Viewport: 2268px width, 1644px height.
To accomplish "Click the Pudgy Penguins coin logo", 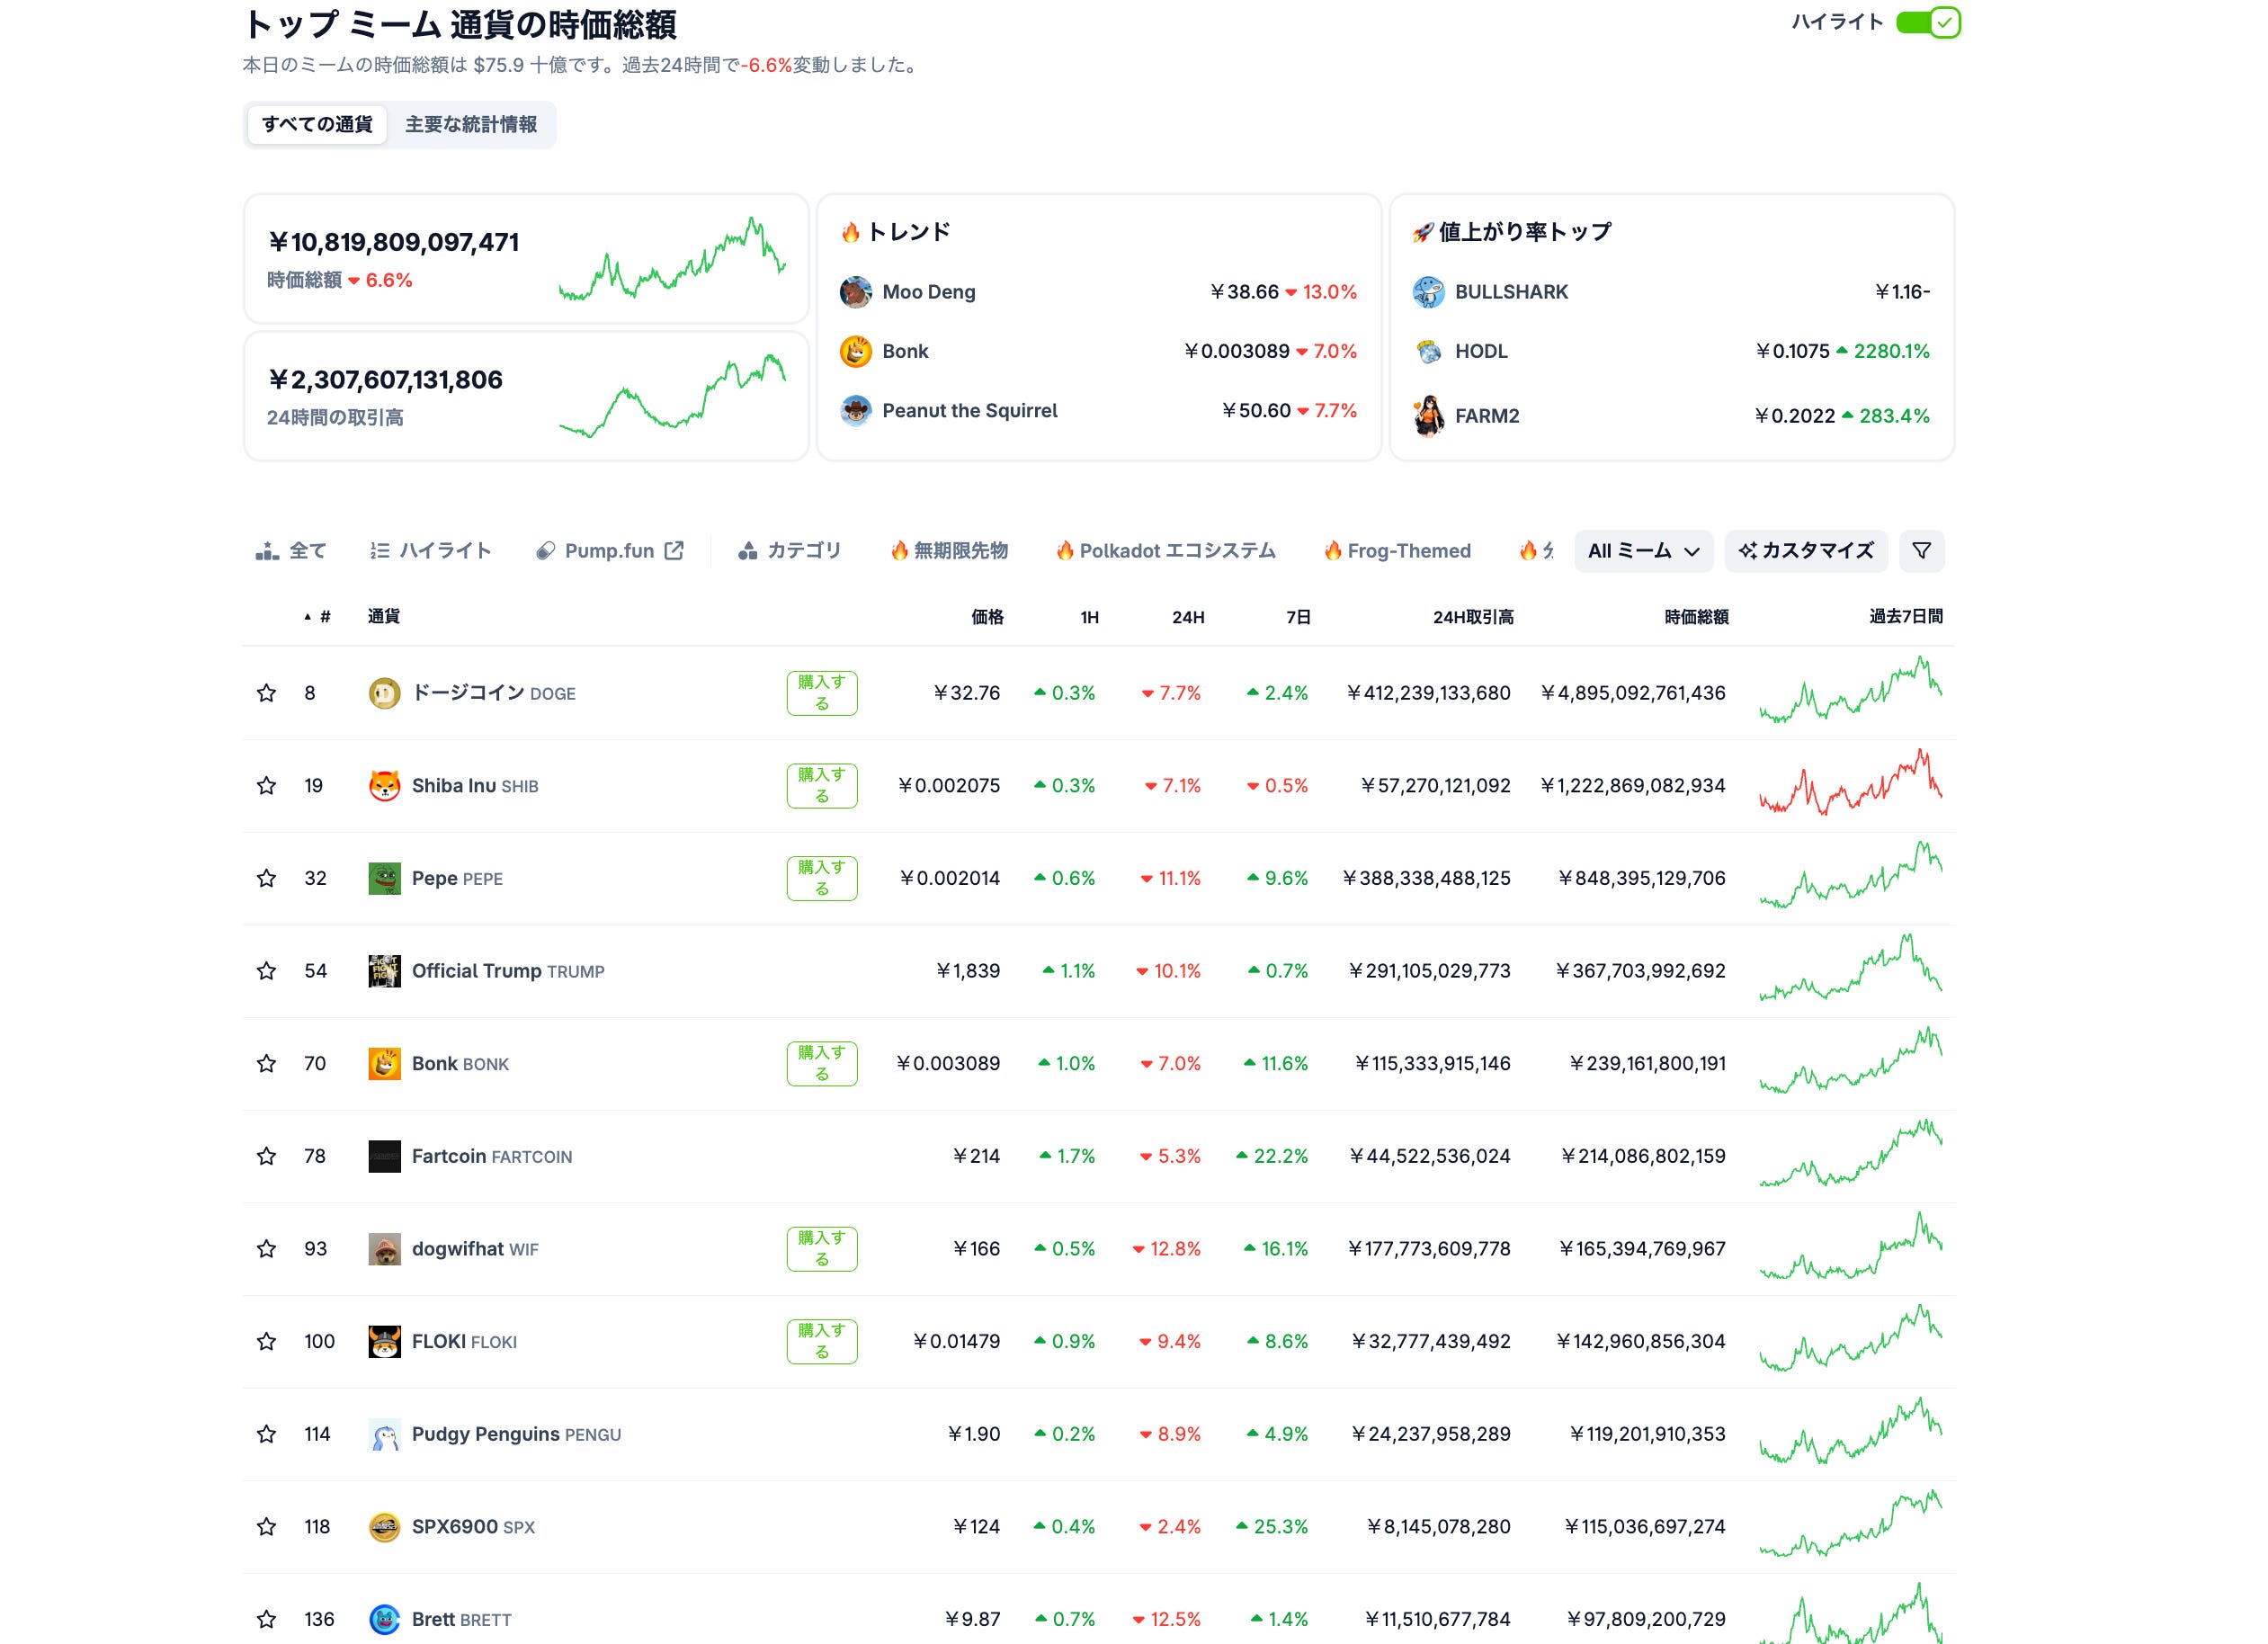I will (384, 1434).
